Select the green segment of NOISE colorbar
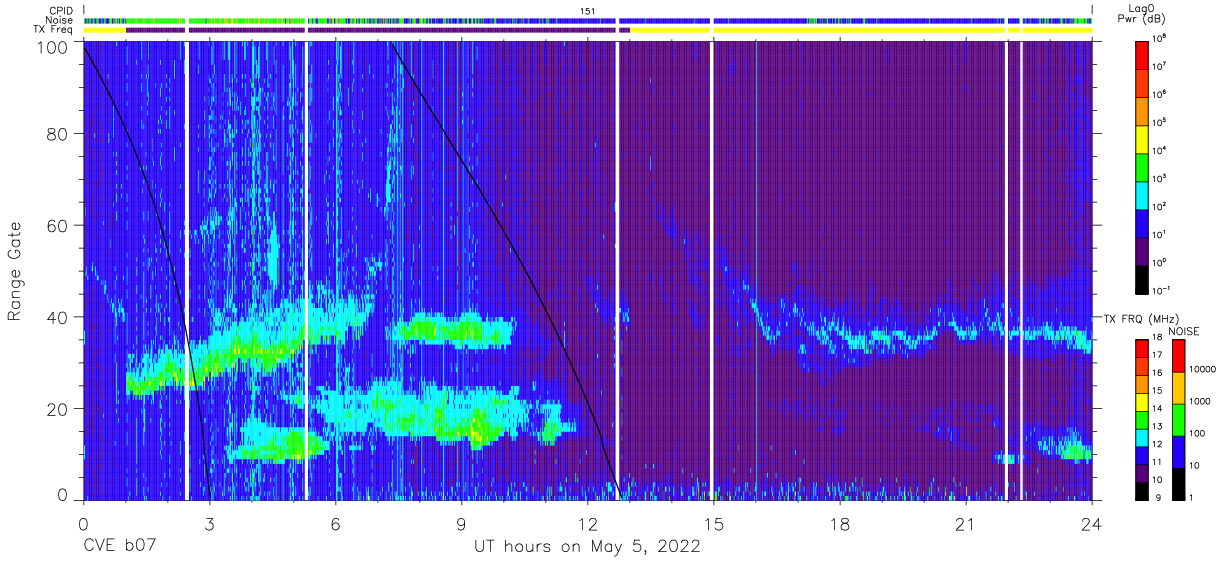Image resolution: width=1228 pixels, height=567 pixels. 1179,419
